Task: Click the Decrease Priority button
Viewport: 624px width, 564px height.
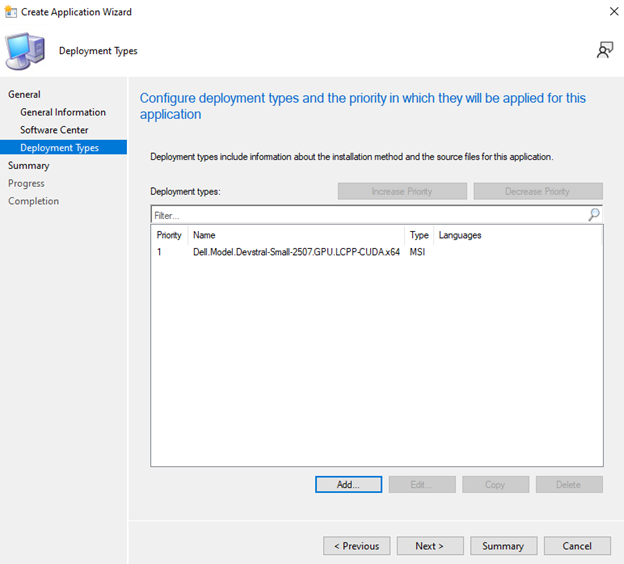Action: pos(538,191)
